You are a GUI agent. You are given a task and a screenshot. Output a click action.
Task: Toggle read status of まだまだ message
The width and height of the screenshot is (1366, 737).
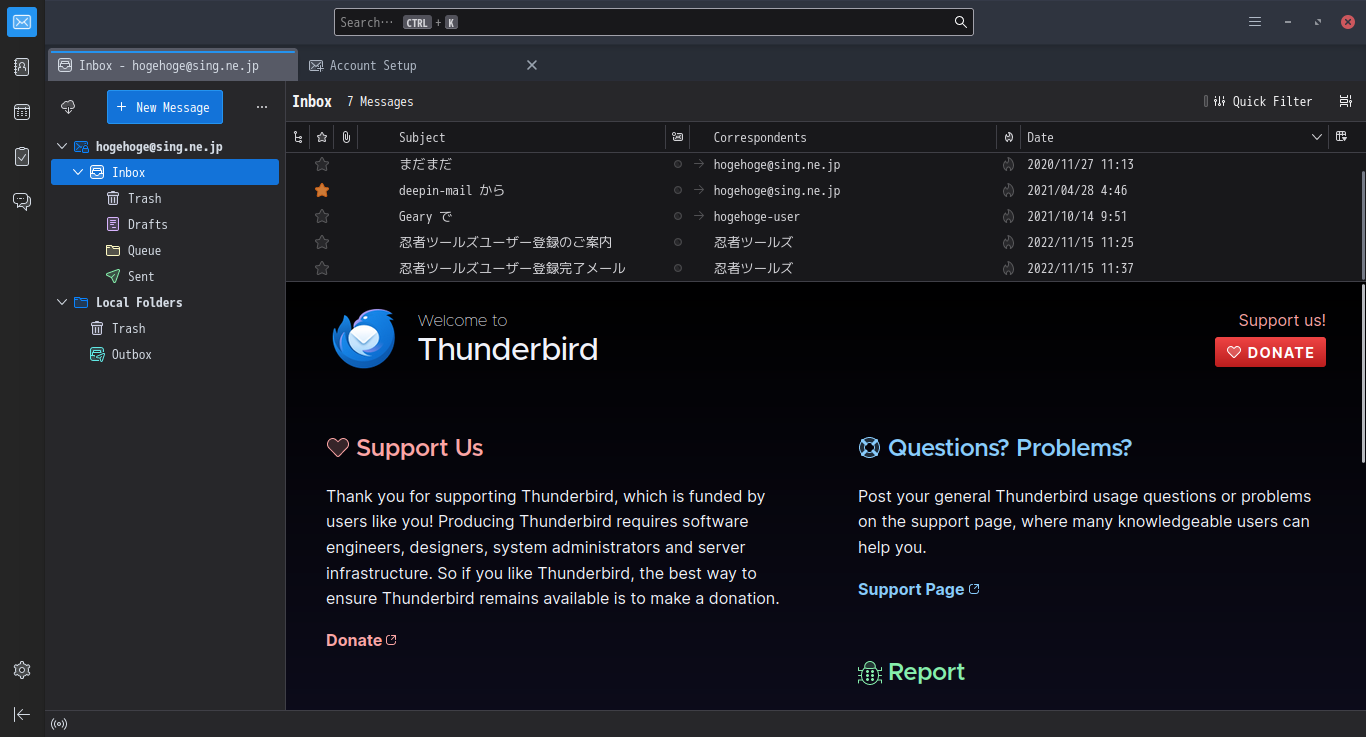click(678, 164)
